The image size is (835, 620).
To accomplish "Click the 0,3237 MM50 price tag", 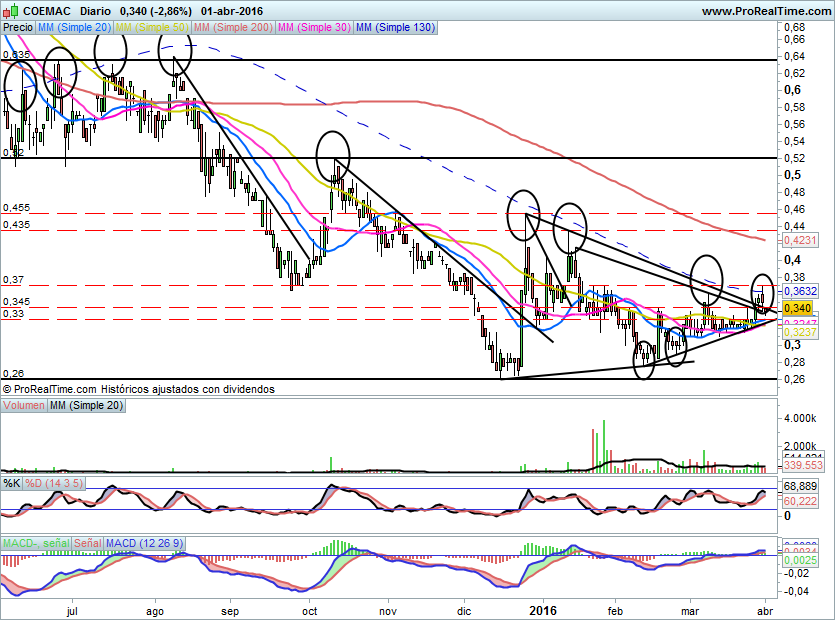I will pyautogui.click(x=800, y=332).
